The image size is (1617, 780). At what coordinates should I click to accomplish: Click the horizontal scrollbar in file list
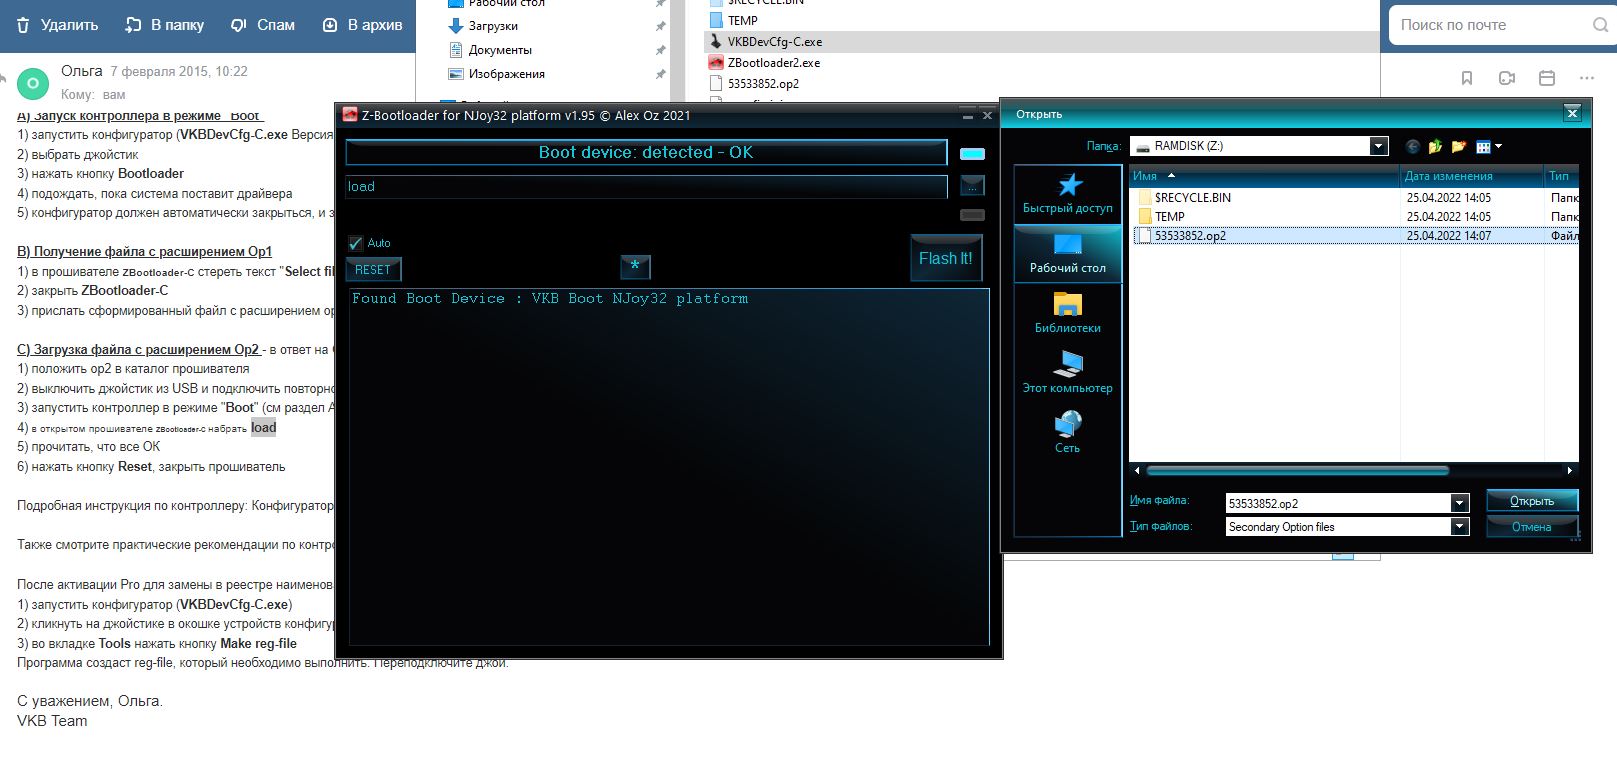(1297, 470)
